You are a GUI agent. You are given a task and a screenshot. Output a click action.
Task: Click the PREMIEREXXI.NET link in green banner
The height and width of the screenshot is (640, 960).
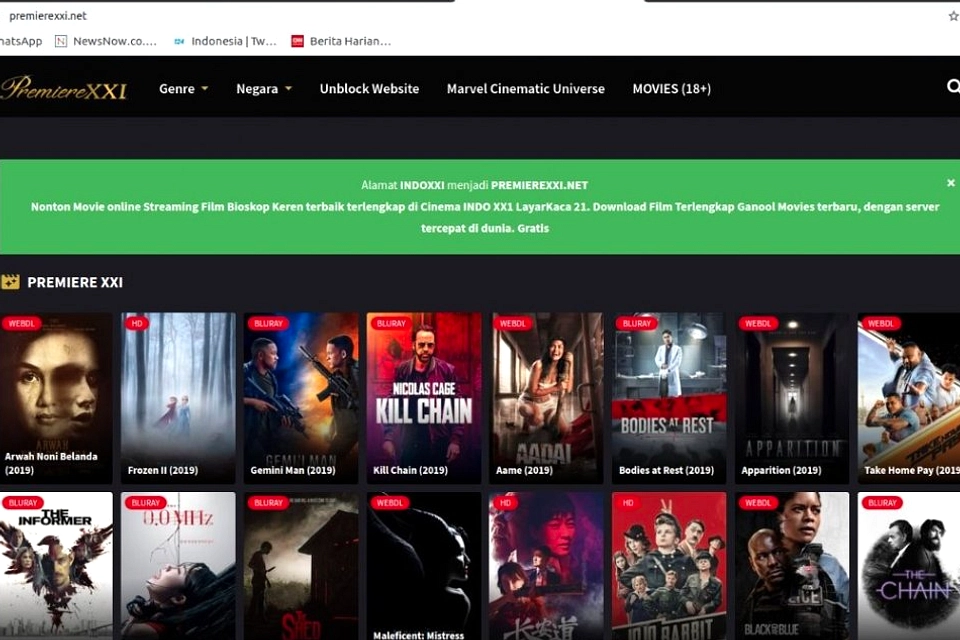pyautogui.click(x=539, y=185)
